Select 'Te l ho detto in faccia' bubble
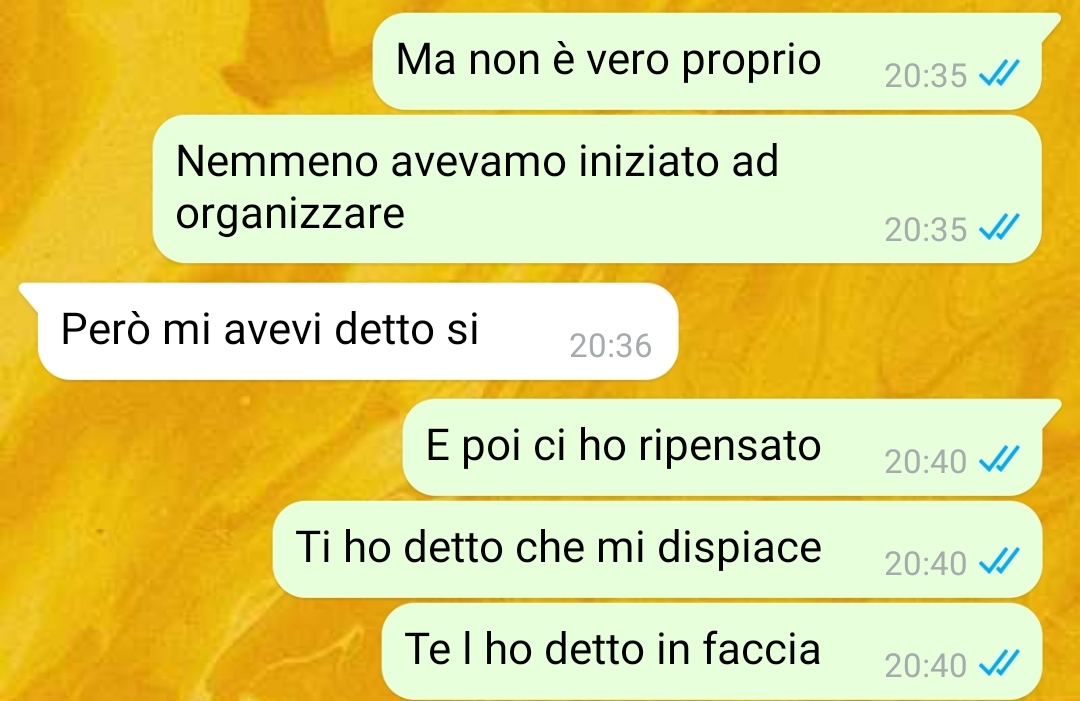The height and width of the screenshot is (701, 1080). coord(712,651)
